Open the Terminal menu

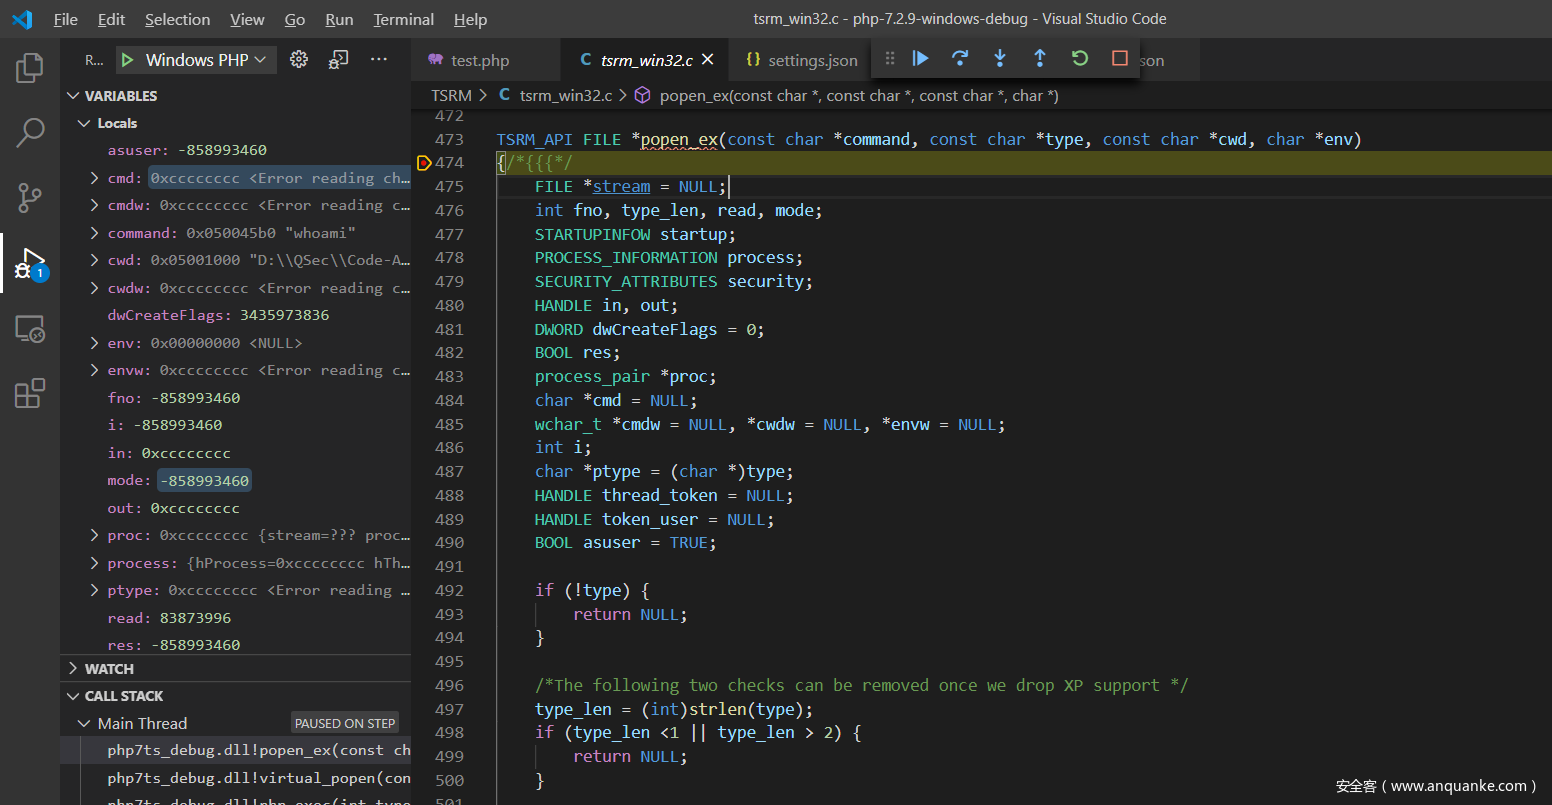(403, 19)
